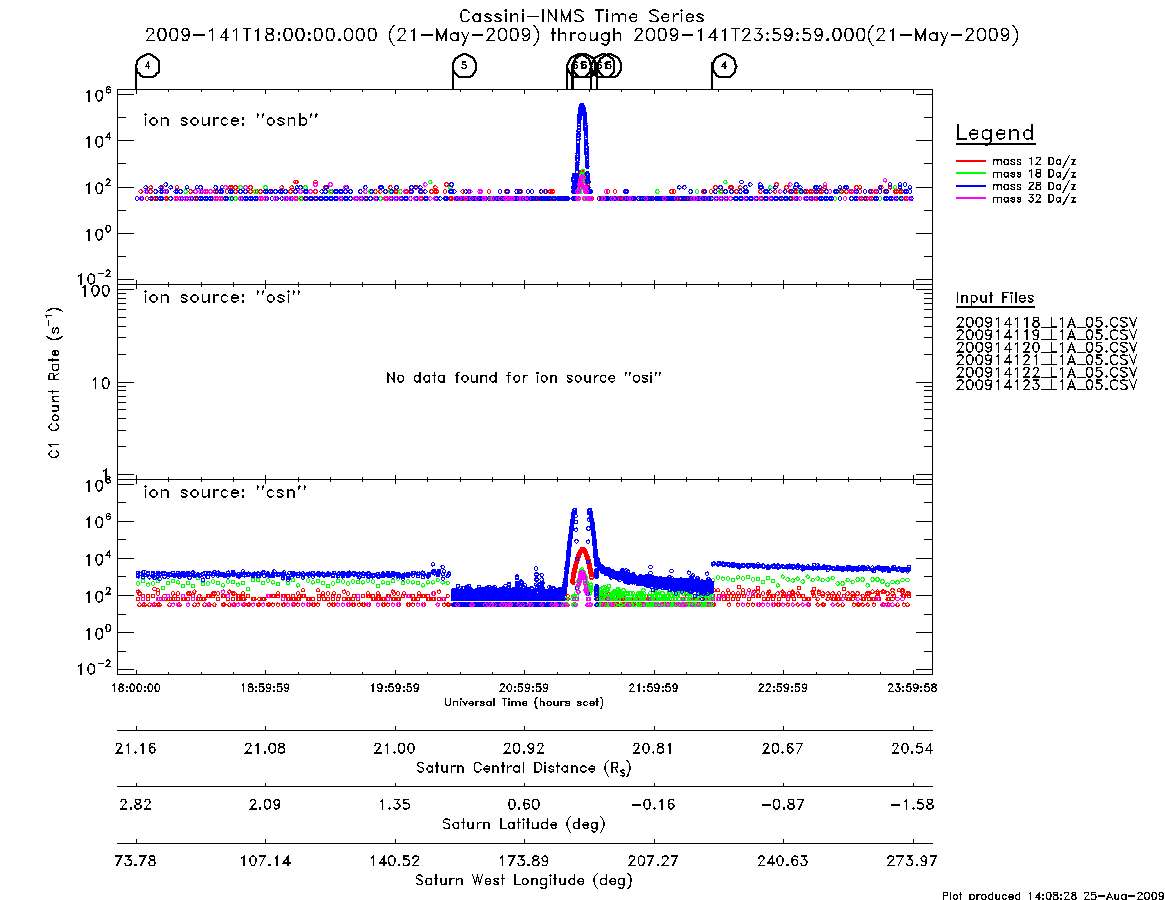Click file name 200914123_L1A_05.CSV
1165x900 pixels.
[x=1046, y=385]
